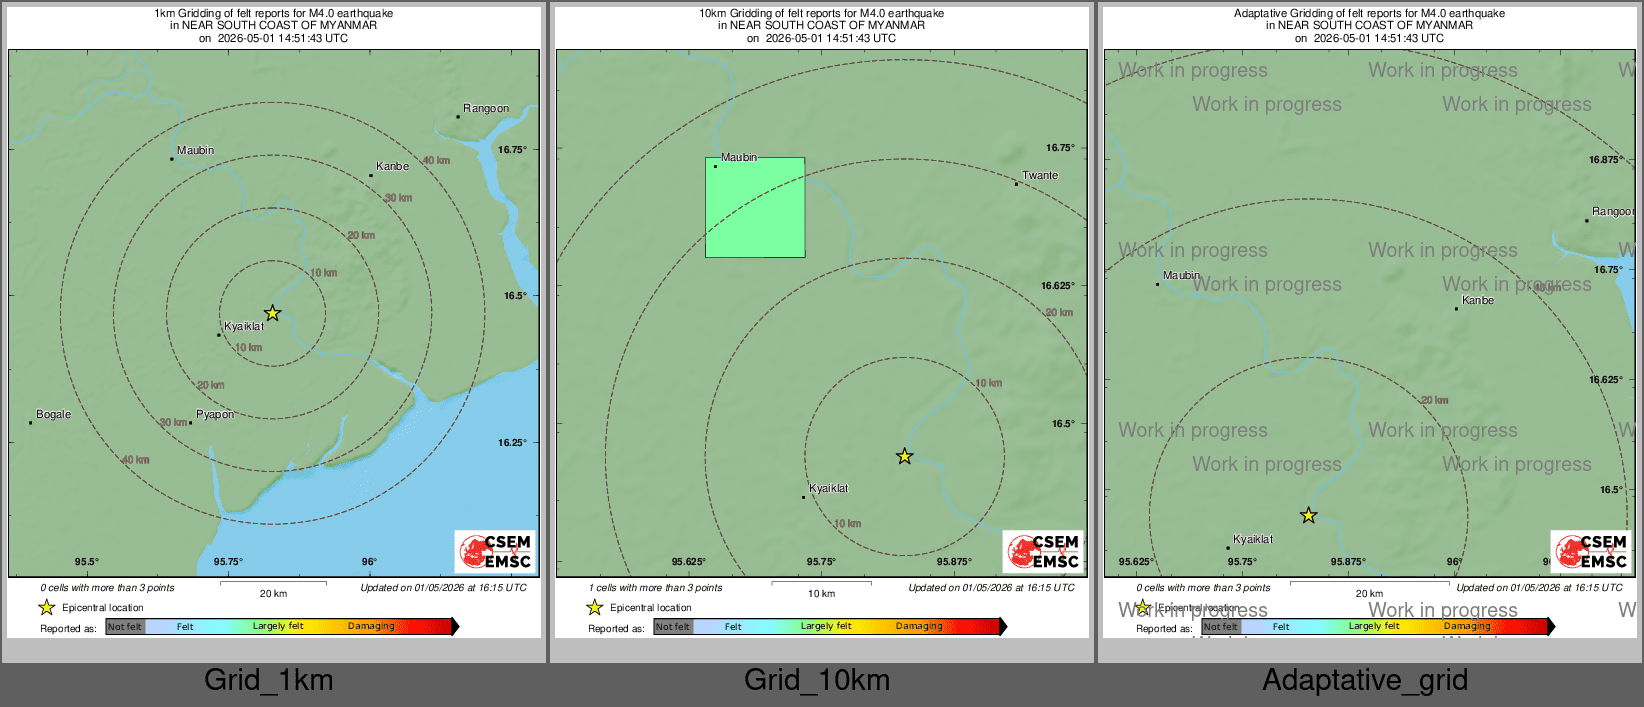Click Rangoon city label on the 1km map
Screen dimensions: 1644x707
point(486,108)
